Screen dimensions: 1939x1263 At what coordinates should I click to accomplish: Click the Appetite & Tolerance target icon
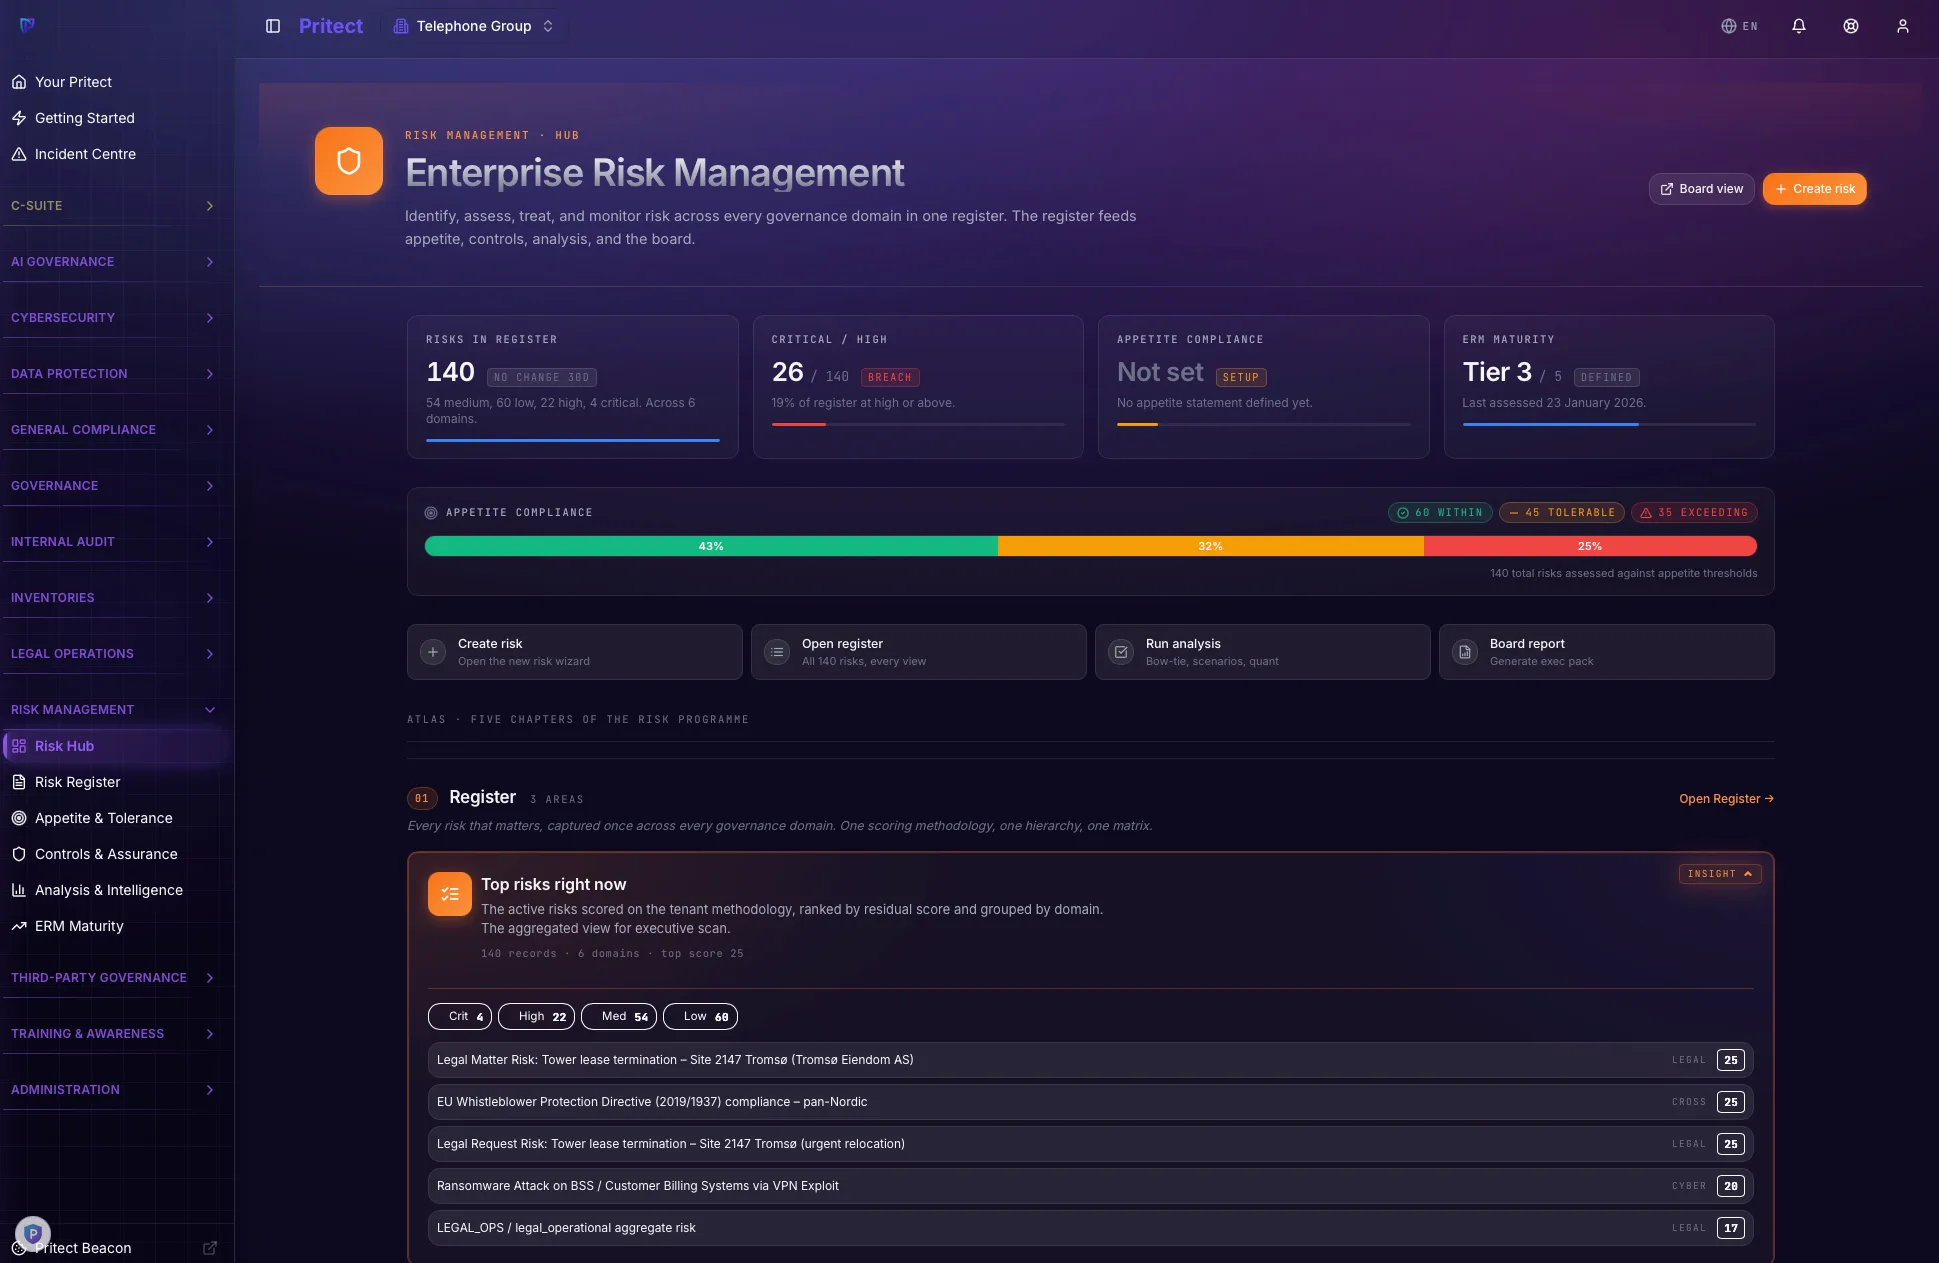pos(19,818)
